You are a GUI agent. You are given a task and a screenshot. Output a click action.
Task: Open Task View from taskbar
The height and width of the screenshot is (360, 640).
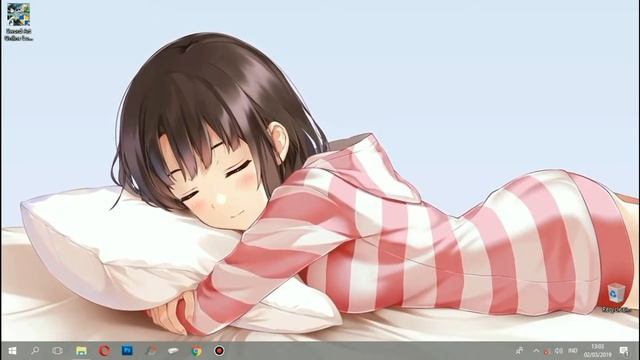(x=58, y=351)
